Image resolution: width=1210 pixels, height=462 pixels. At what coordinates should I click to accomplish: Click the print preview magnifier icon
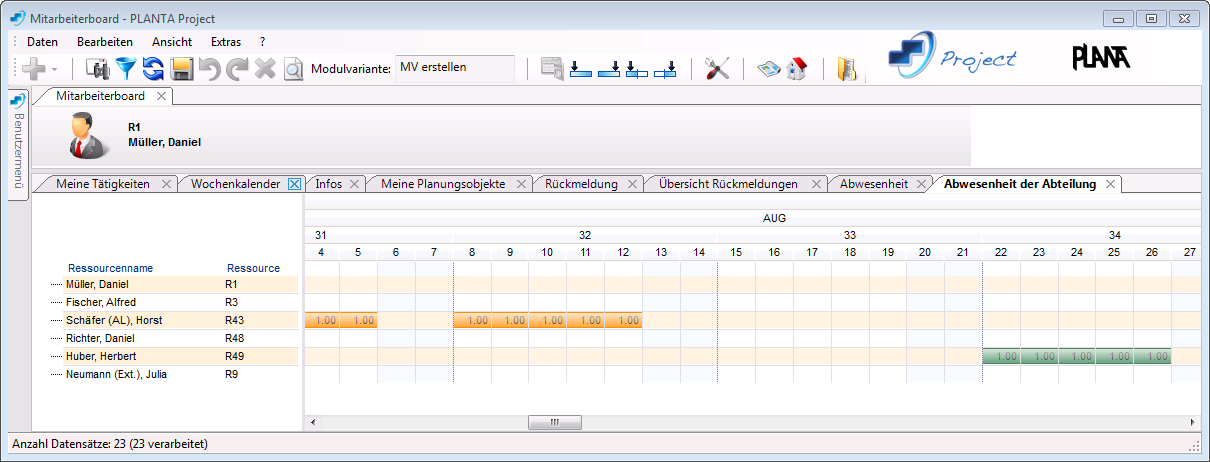click(293, 68)
